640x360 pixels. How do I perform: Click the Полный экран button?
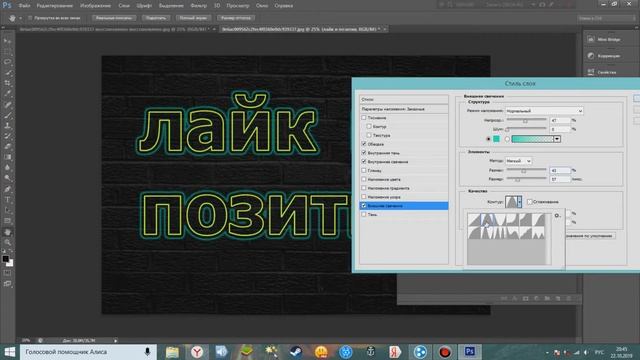pyautogui.click(x=194, y=18)
